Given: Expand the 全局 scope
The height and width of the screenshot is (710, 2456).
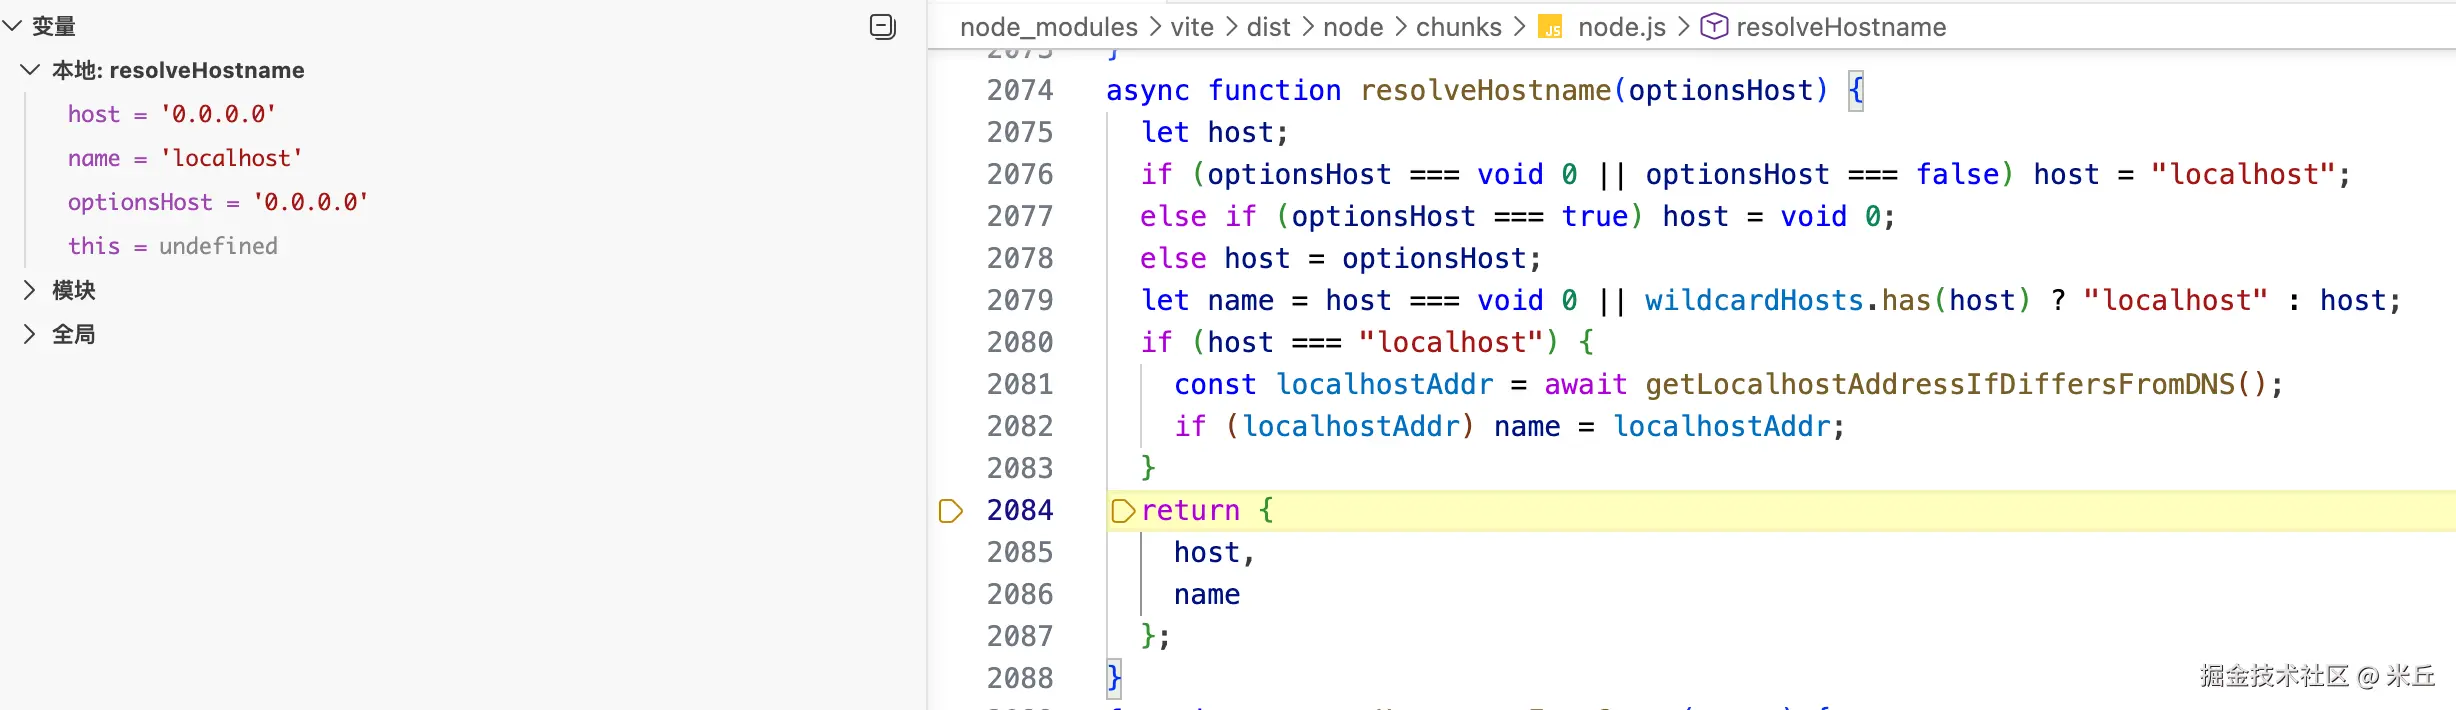Looking at the screenshot, I should 30,334.
